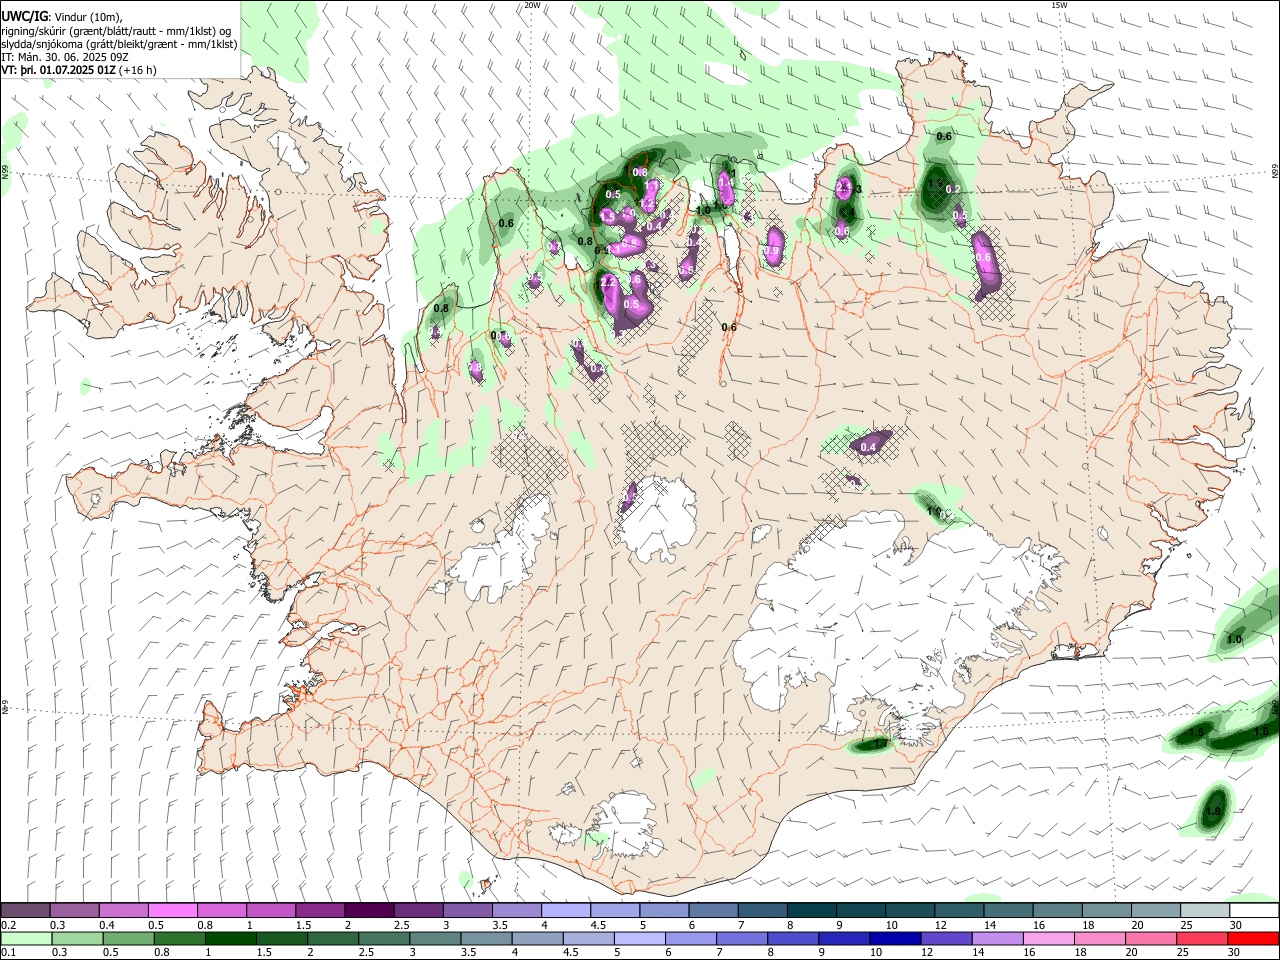The height and width of the screenshot is (960, 1280).
Task: Pick the darkest purple 2–2.5 swatch in upper legend
Action: pos(368,910)
